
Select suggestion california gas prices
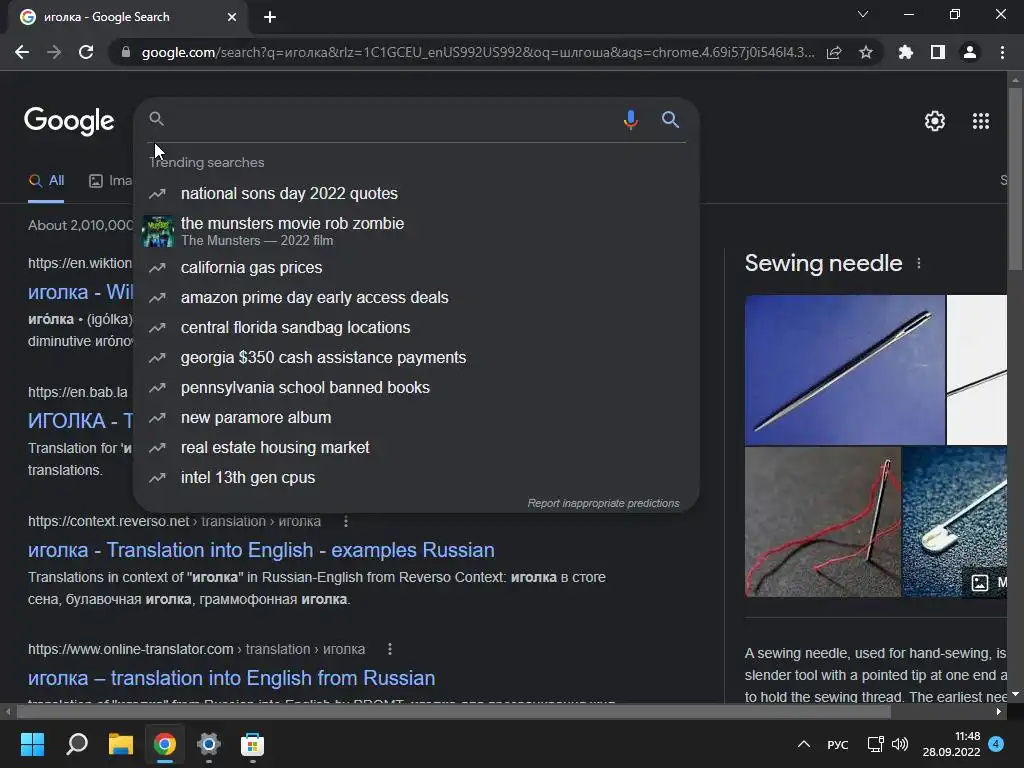point(417,268)
